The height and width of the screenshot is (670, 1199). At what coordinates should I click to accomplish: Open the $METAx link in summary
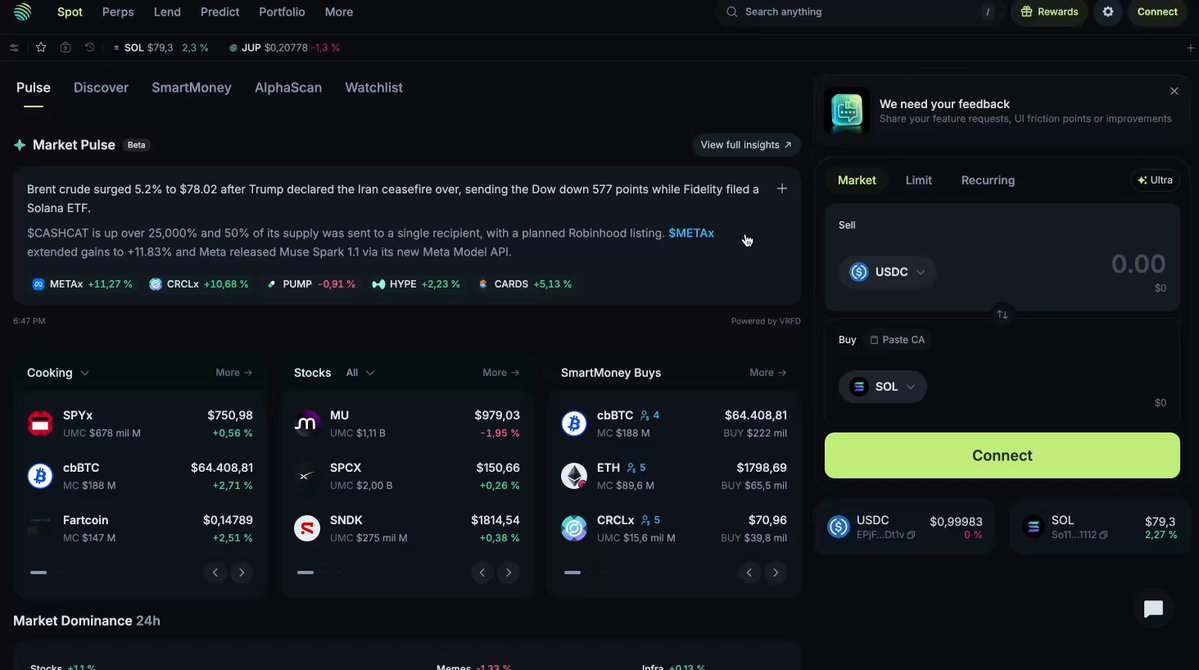(x=691, y=233)
